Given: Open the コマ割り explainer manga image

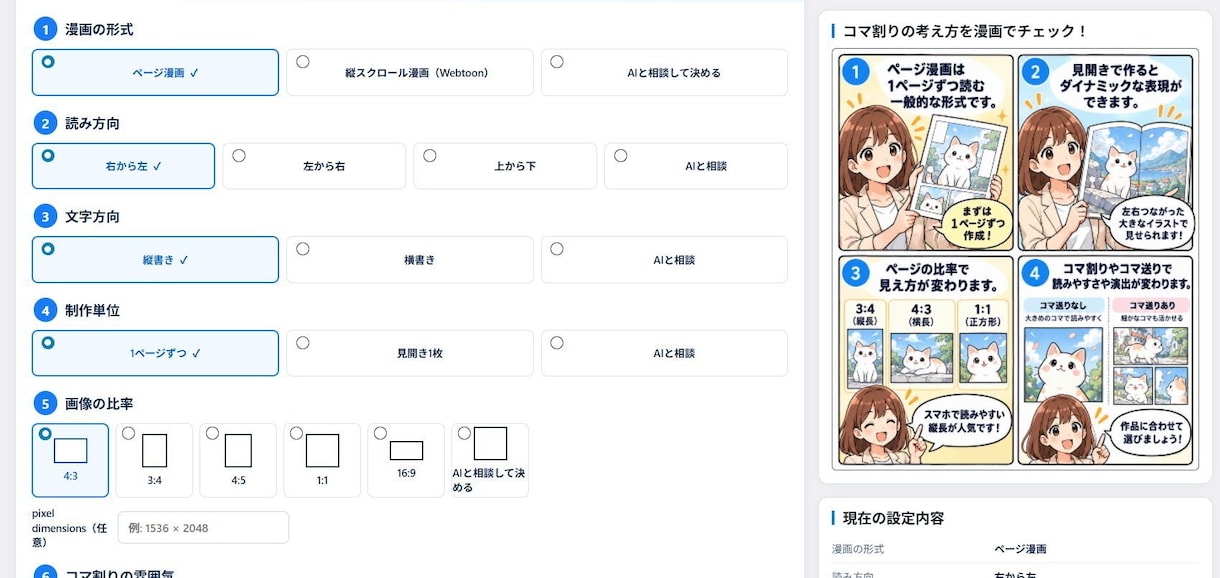Looking at the screenshot, I should point(1015,258).
